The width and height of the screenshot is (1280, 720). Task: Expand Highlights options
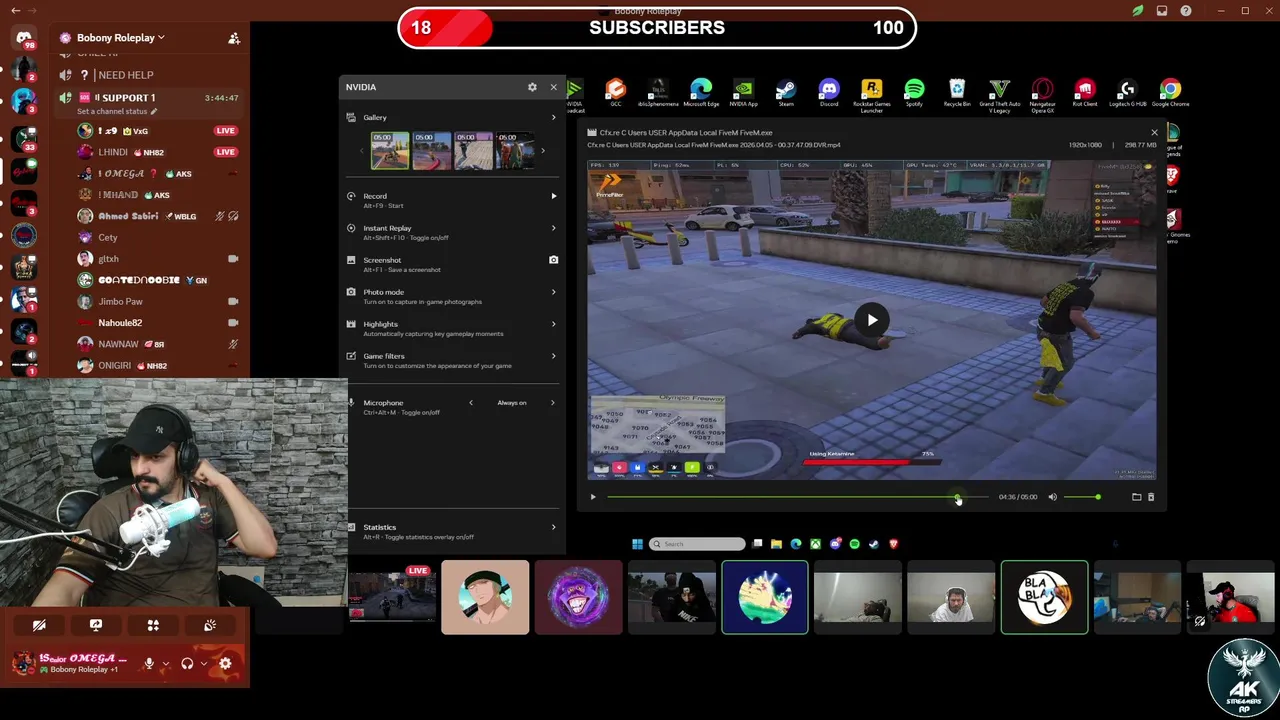click(553, 324)
